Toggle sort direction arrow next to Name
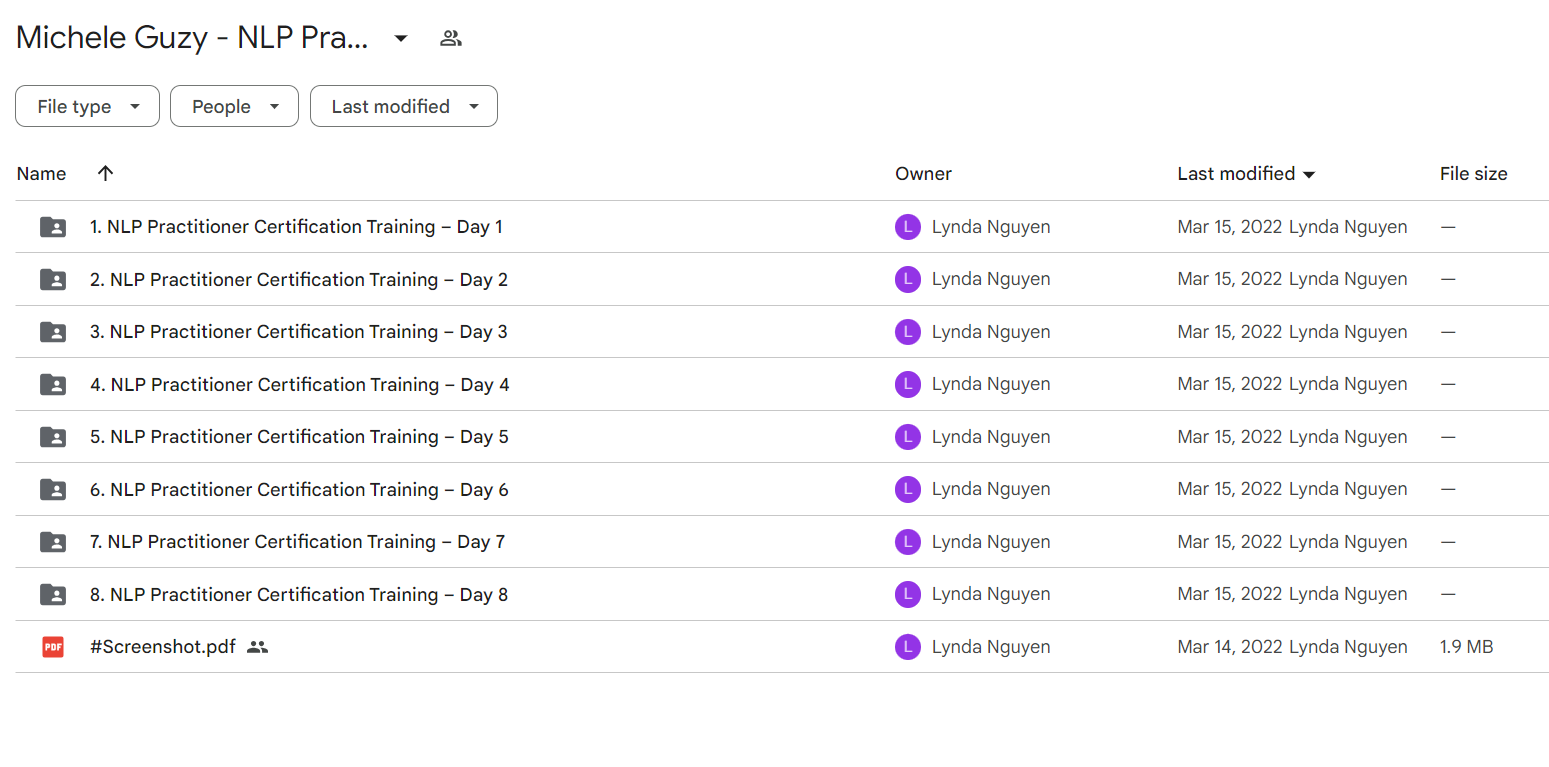Image resolution: width=1549 pixels, height=767 pixels. tap(105, 173)
